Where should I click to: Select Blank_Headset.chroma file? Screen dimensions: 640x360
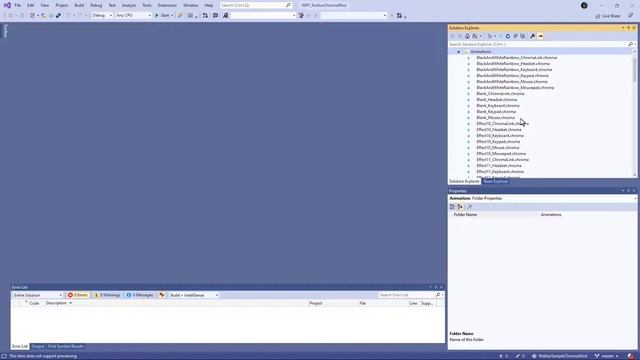pos(496,100)
